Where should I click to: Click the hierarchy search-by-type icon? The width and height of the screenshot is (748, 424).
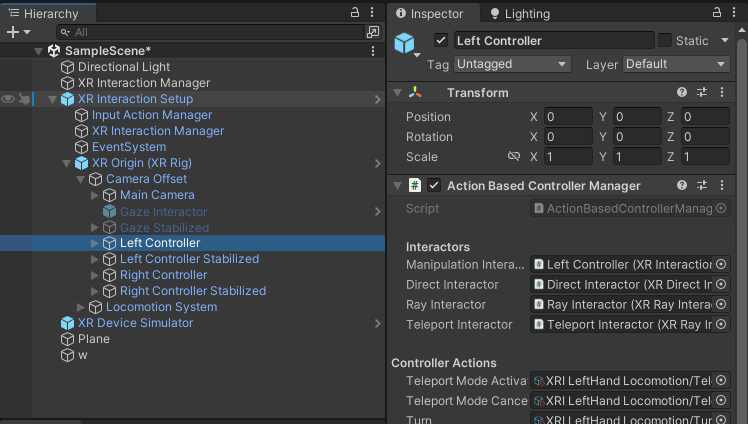click(373, 32)
